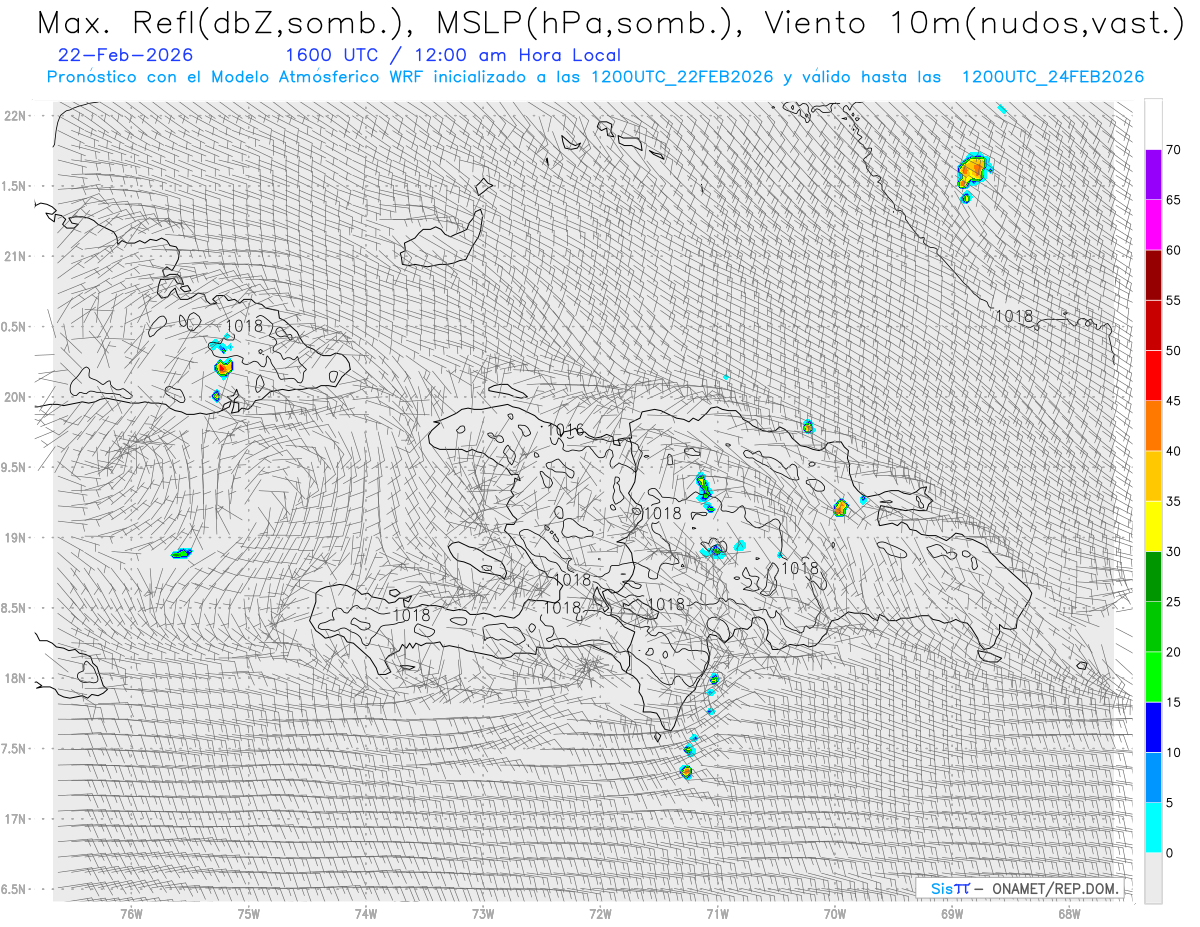
Task: Click the '1018' isobar label over eastern Cuba
Action: (244, 325)
